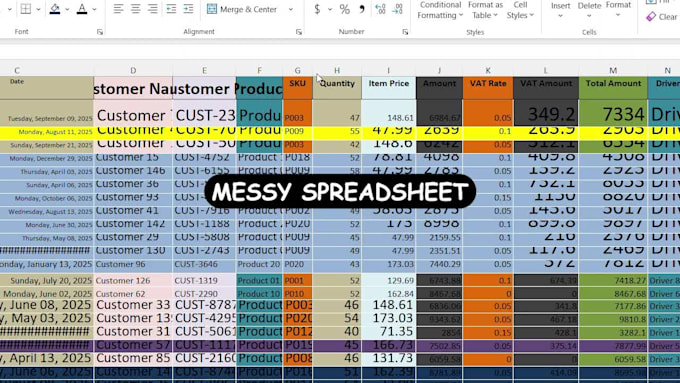Image resolution: width=680 pixels, height=383 pixels.
Task: Open Conditional Formatting menu
Action: (440, 10)
